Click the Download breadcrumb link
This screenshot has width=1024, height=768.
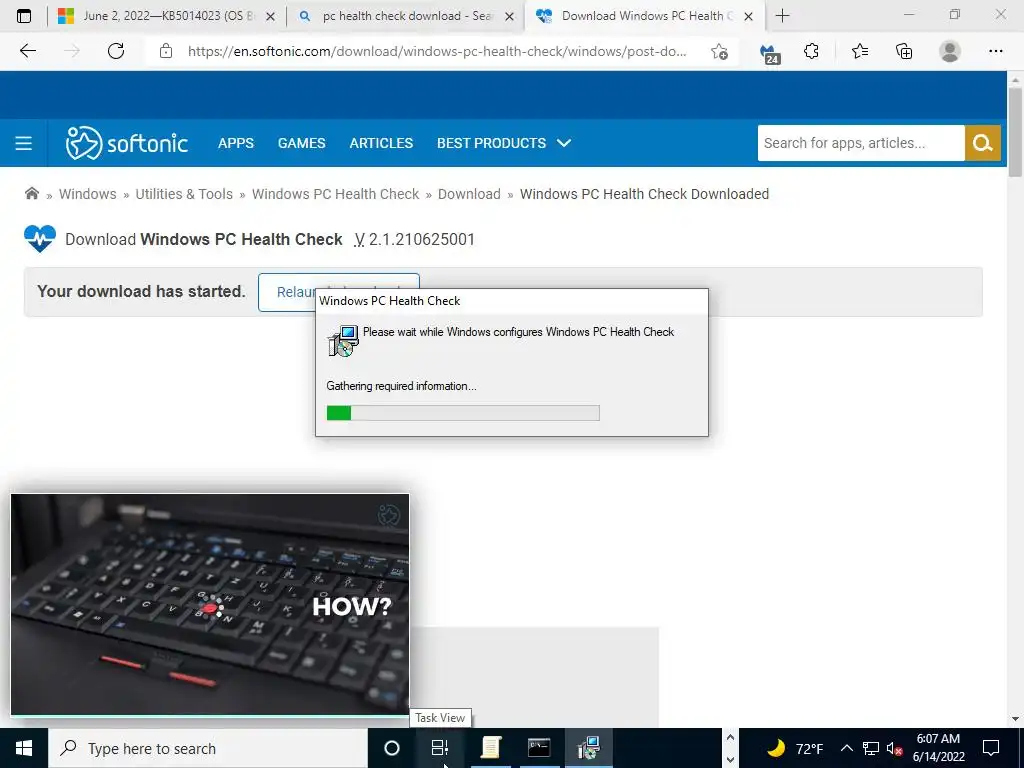pyautogui.click(x=469, y=194)
